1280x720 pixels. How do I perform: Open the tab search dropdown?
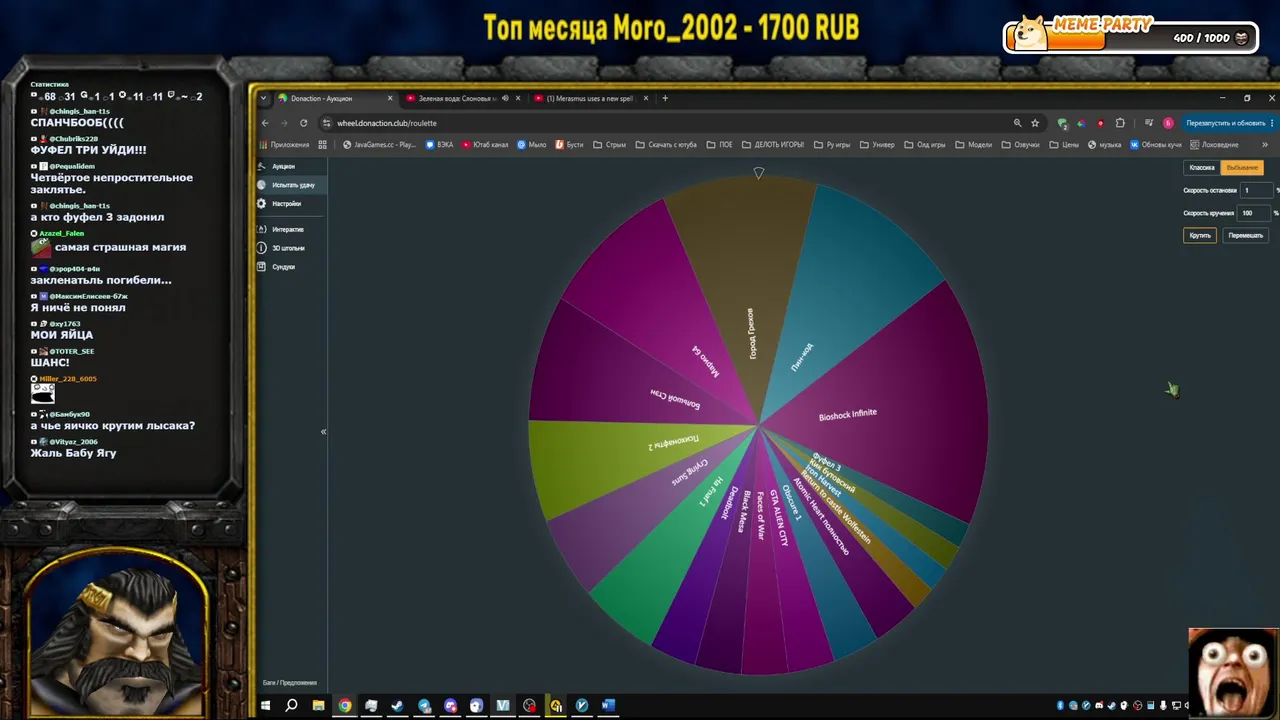point(263,98)
